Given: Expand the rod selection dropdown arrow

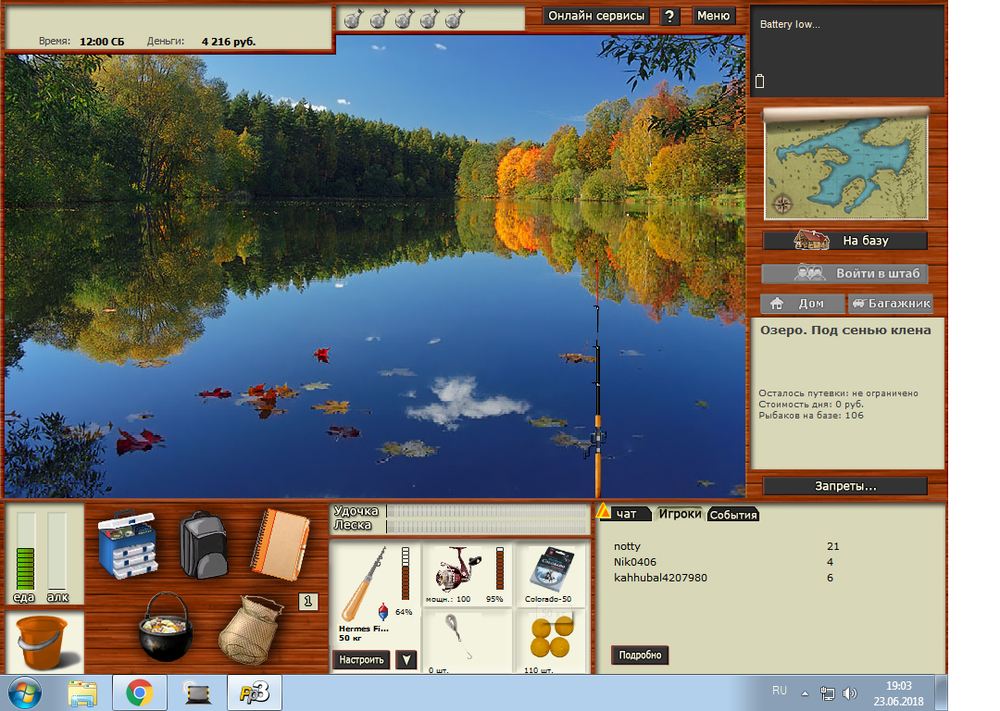Looking at the screenshot, I should pos(406,660).
